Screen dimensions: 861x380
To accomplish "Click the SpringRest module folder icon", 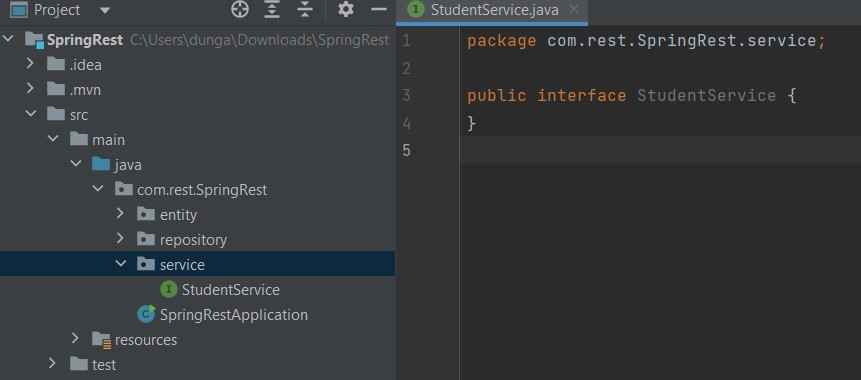I will pos(34,40).
